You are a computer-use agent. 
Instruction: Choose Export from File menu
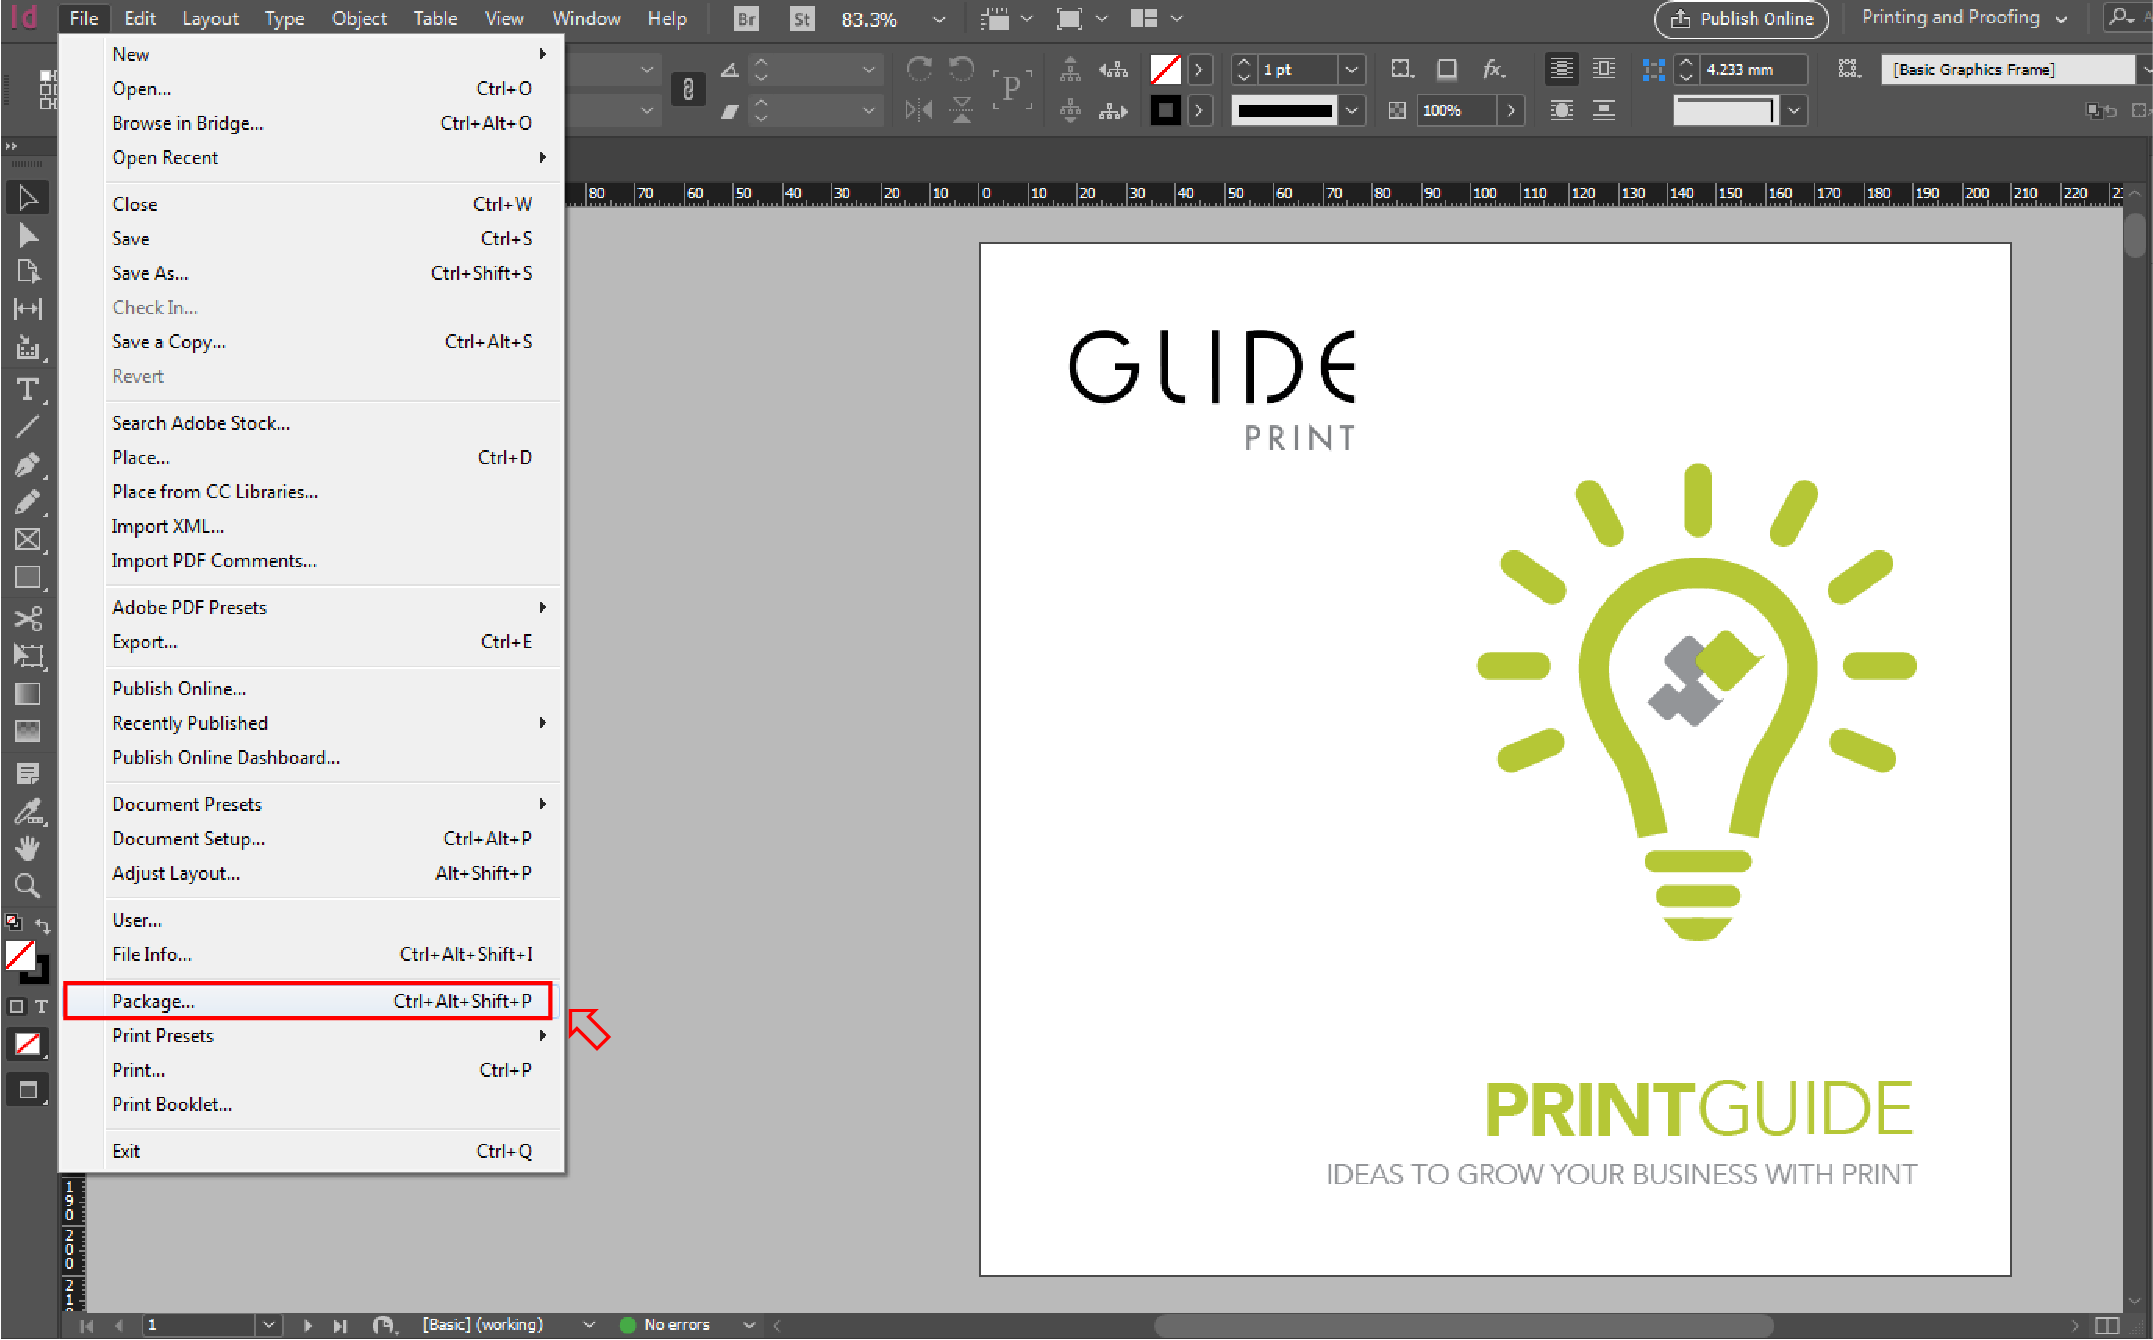click(x=331, y=641)
